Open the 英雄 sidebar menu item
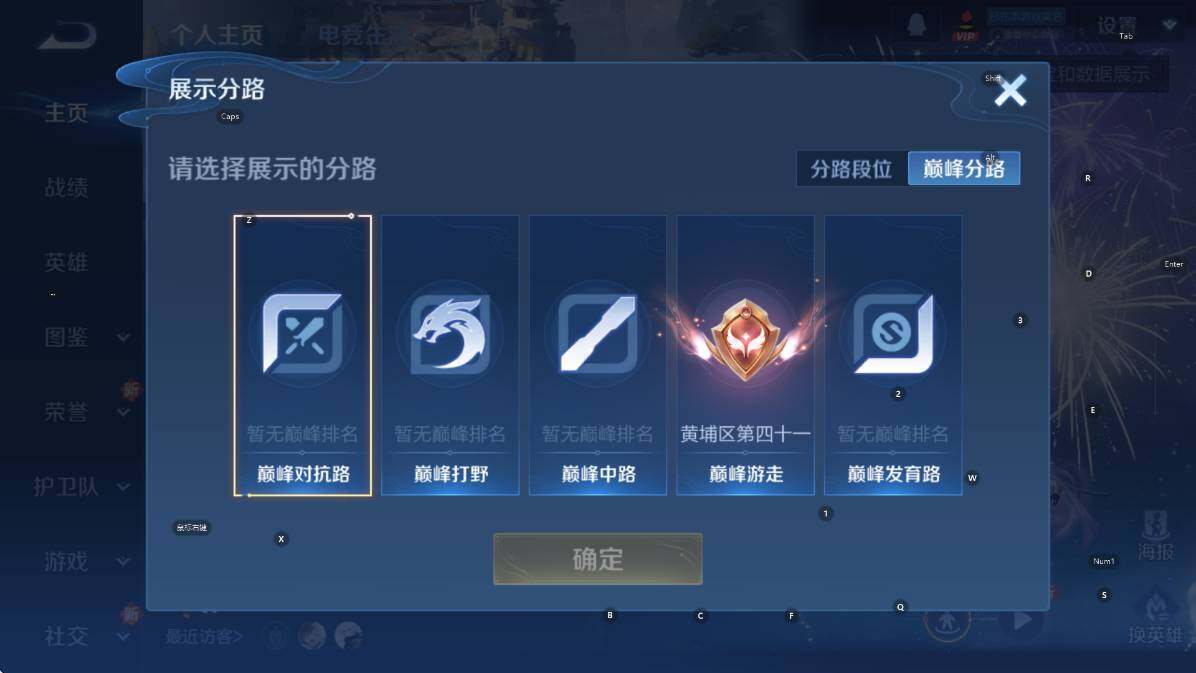This screenshot has height=673, width=1196. pos(66,262)
